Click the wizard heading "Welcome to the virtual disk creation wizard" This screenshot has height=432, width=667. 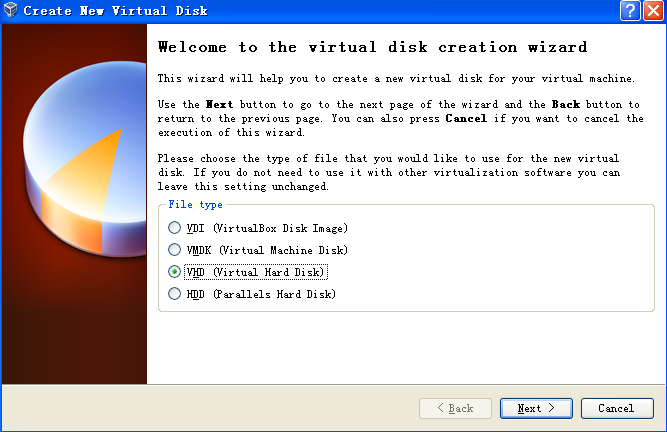(373, 47)
